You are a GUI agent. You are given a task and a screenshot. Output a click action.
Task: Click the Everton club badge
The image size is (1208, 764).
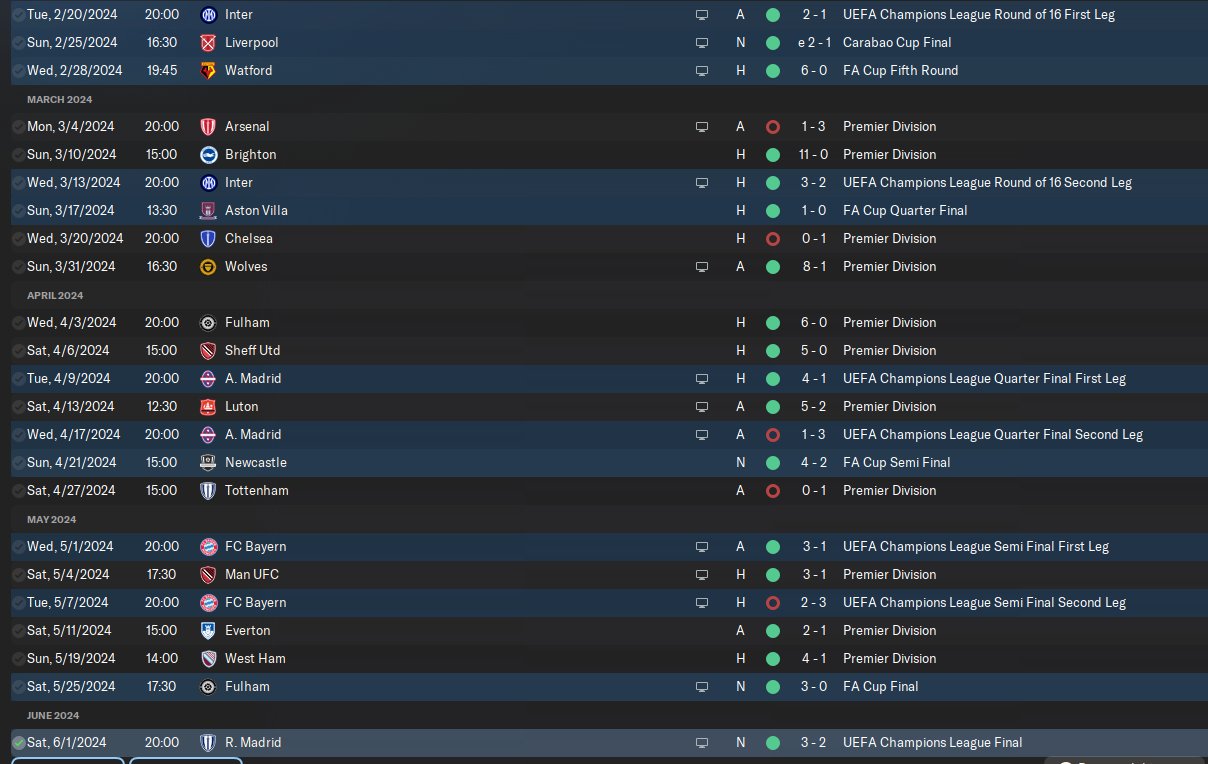pyautogui.click(x=208, y=631)
